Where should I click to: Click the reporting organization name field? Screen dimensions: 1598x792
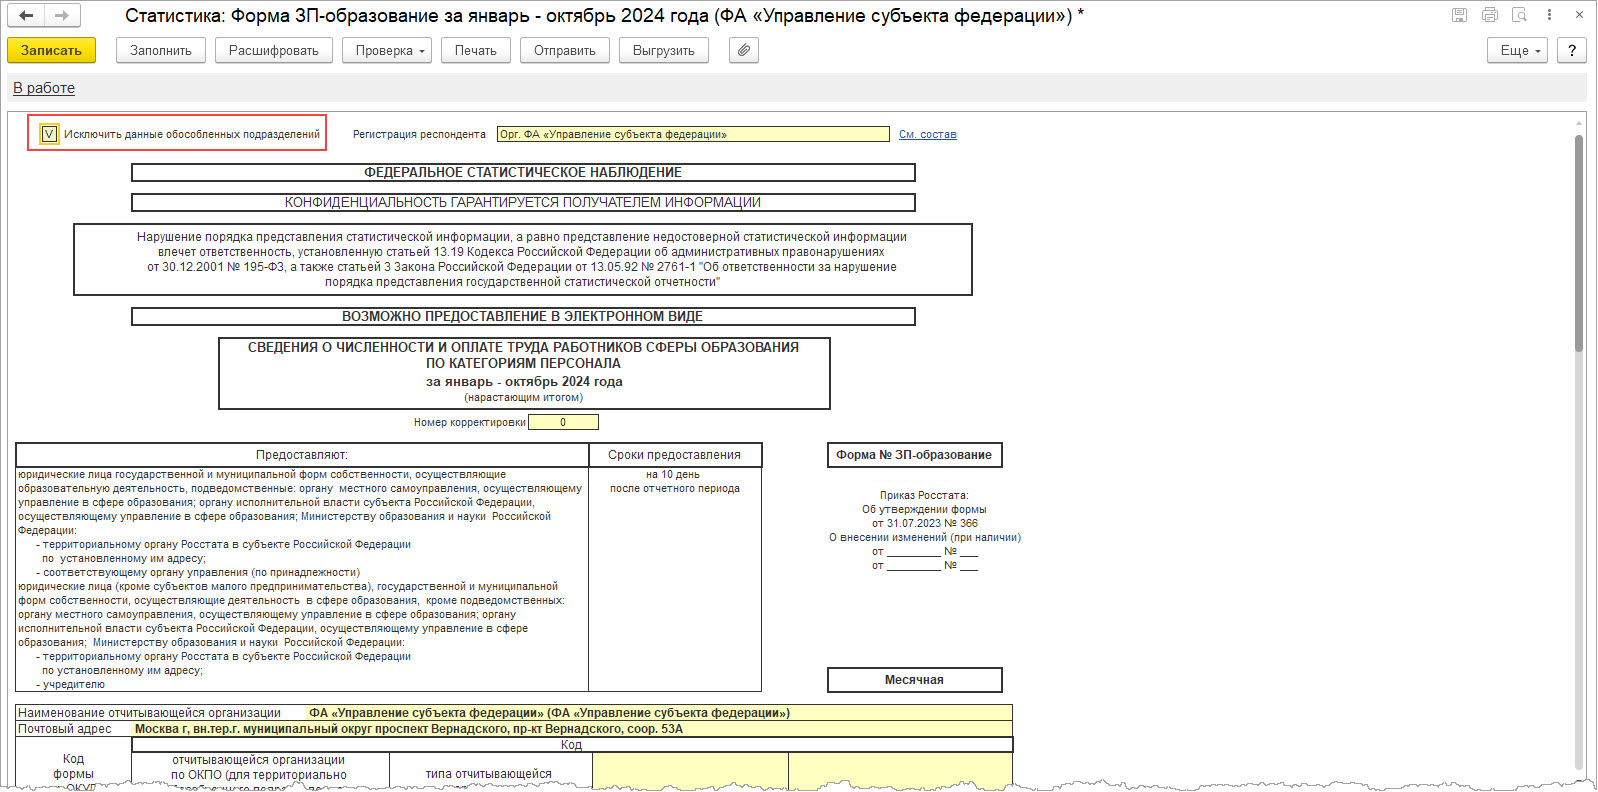point(658,713)
